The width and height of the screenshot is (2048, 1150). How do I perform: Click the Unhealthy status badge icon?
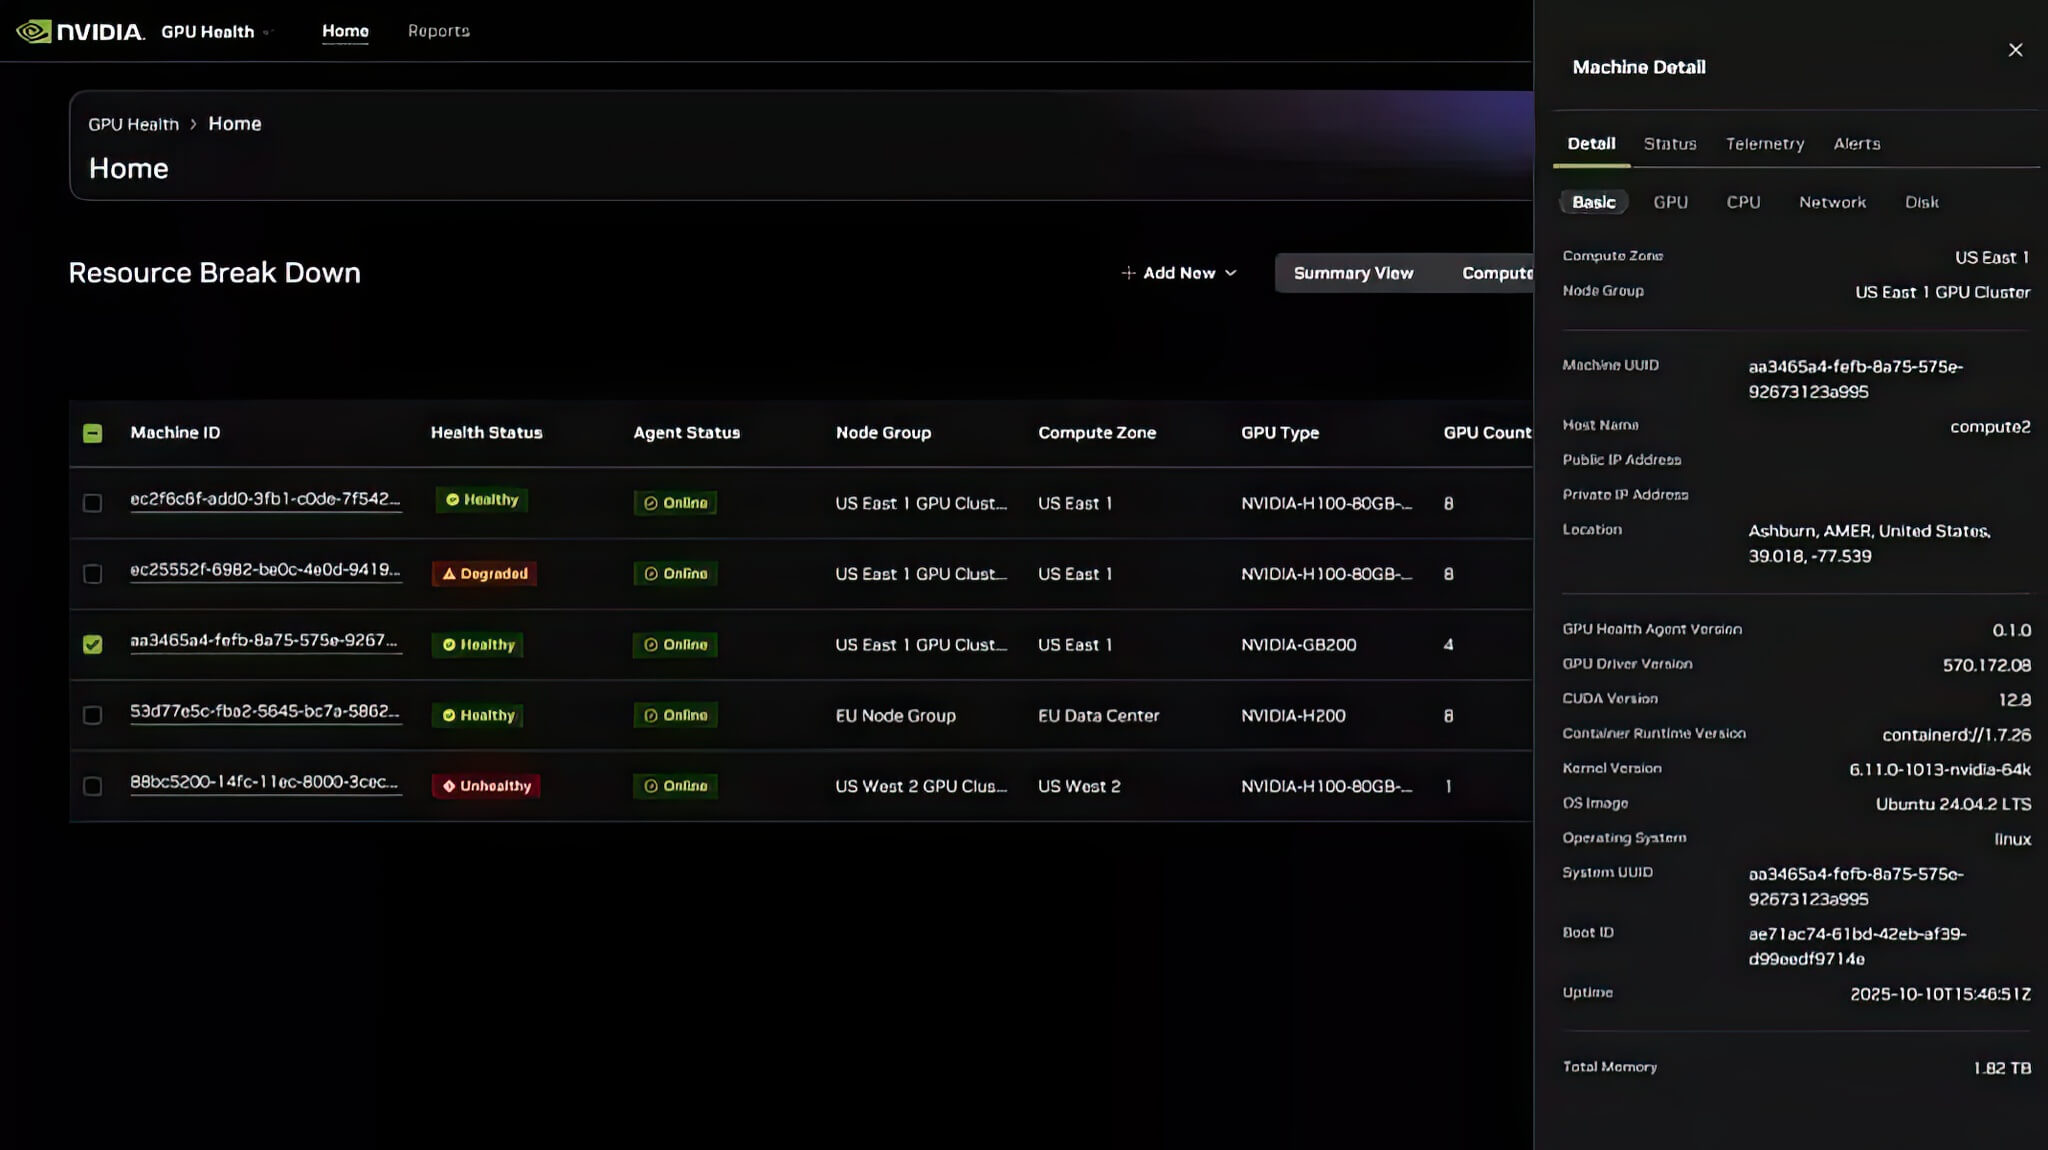(449, 786)
